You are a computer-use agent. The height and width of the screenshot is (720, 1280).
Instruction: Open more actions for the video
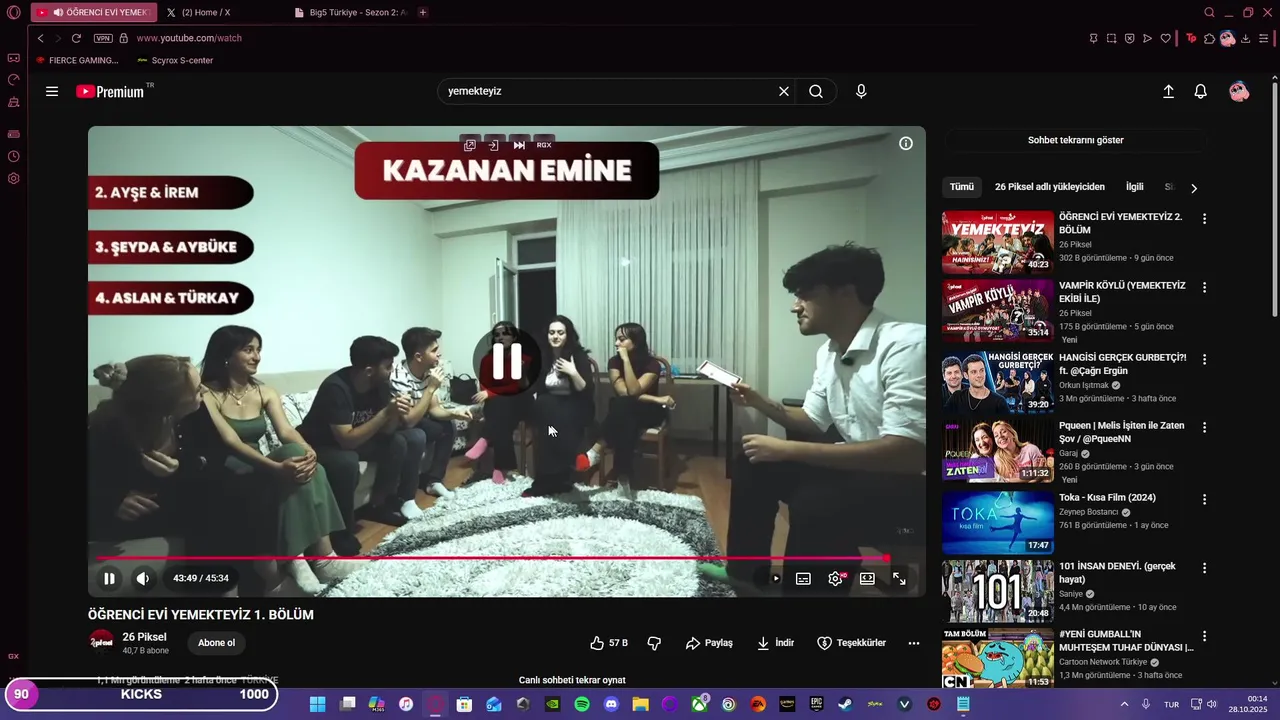coord(914,643)
